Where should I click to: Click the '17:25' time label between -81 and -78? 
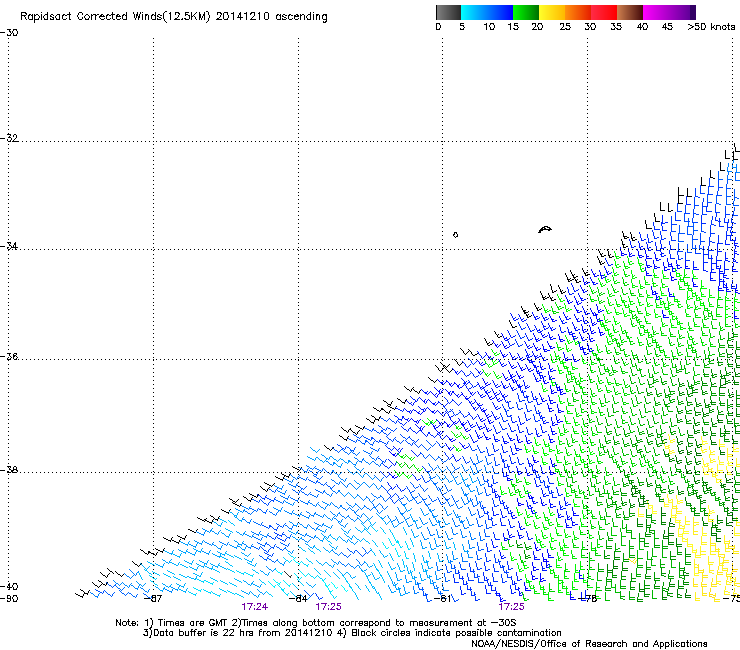pos(512,607)
